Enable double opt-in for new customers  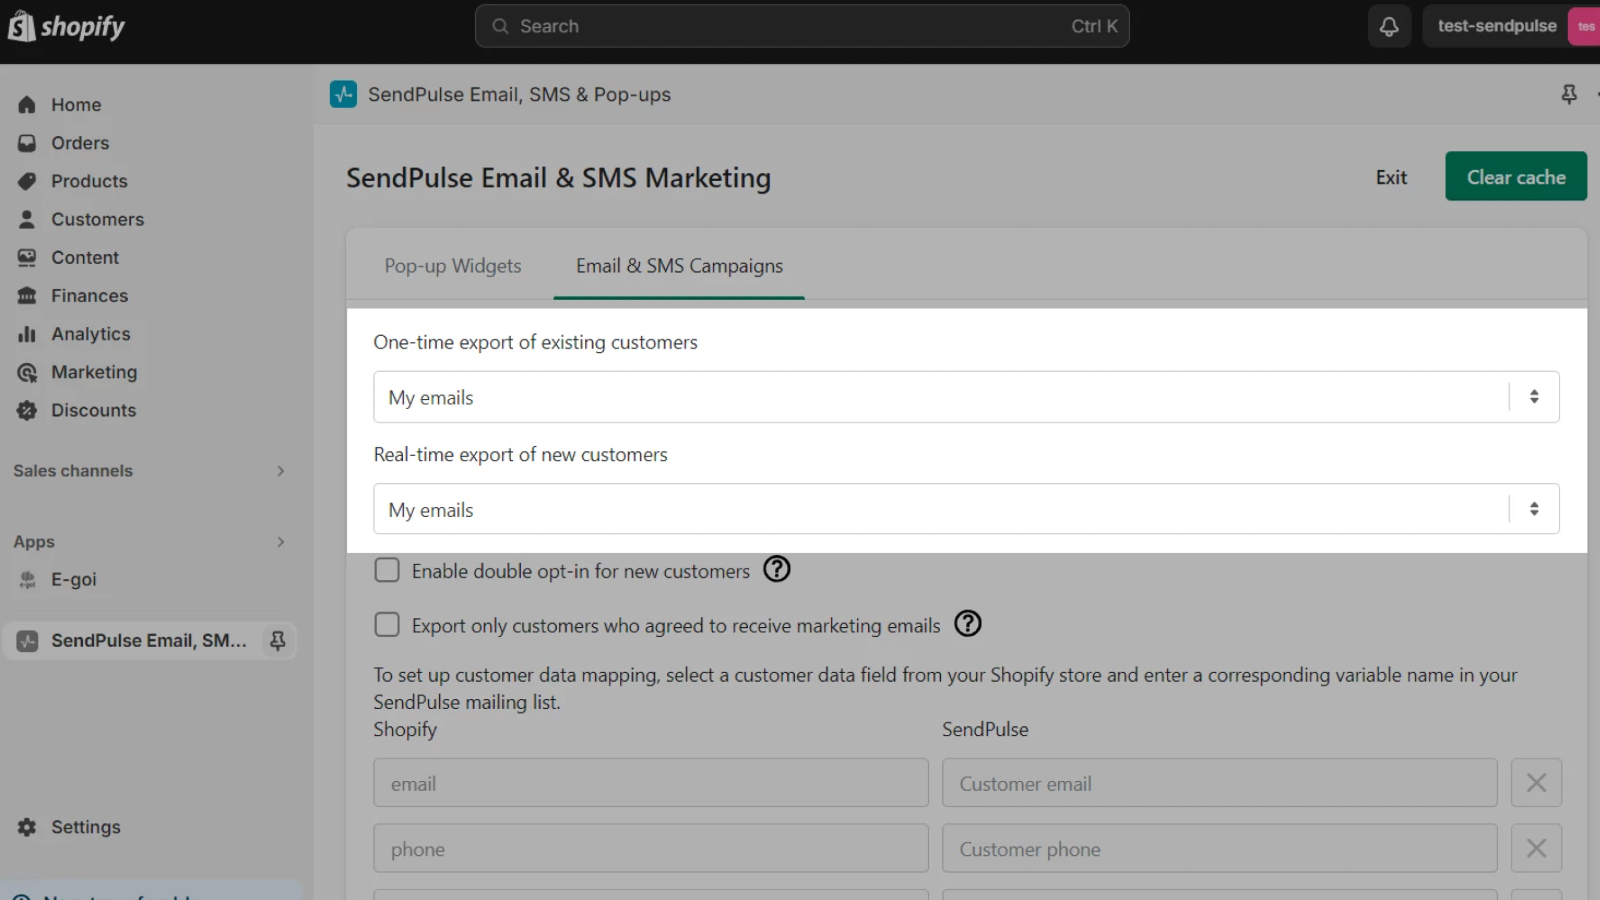pos(387,570)
